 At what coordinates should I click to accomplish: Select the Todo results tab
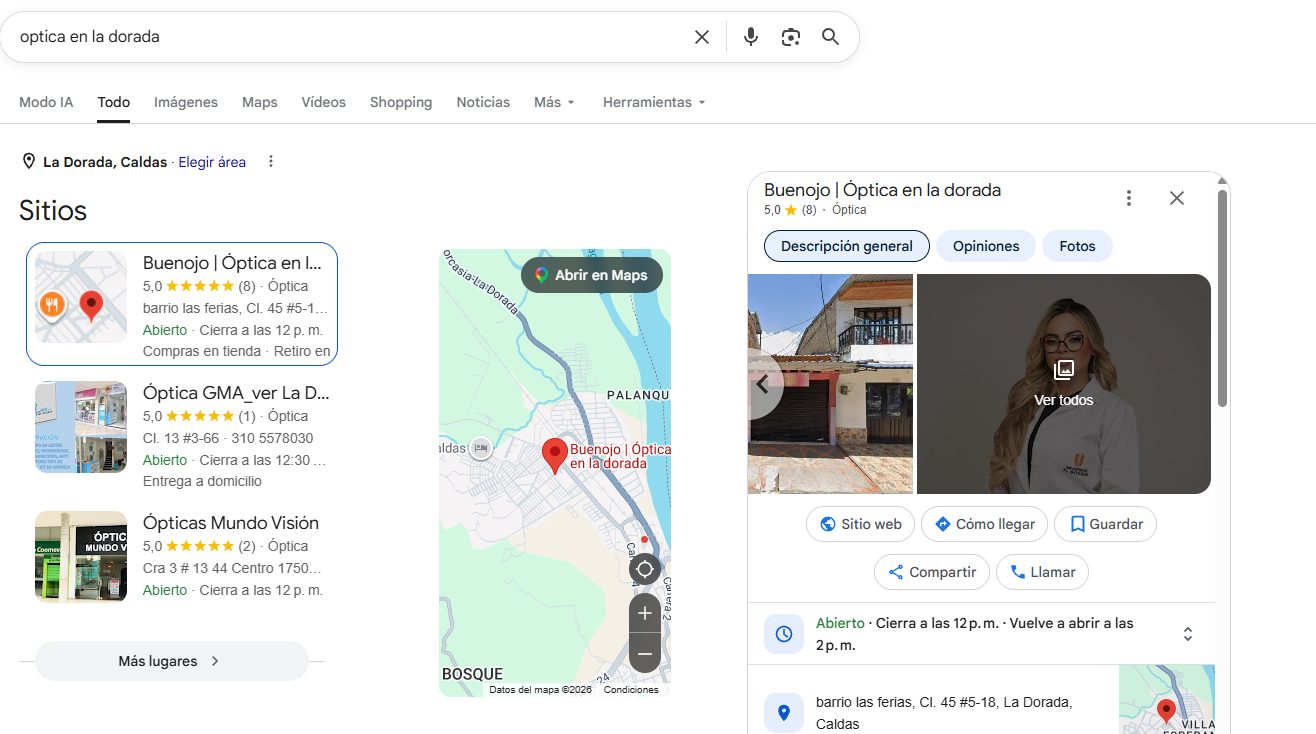tap(114, 102)
